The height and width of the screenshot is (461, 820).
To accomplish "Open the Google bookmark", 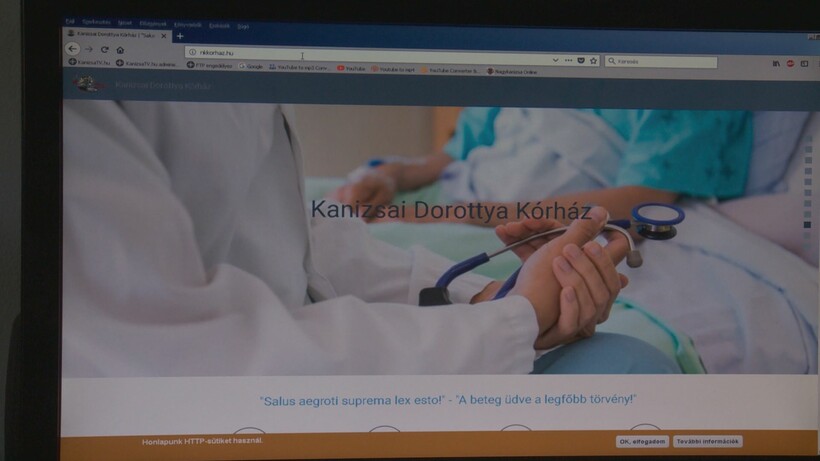I will 250,66.
